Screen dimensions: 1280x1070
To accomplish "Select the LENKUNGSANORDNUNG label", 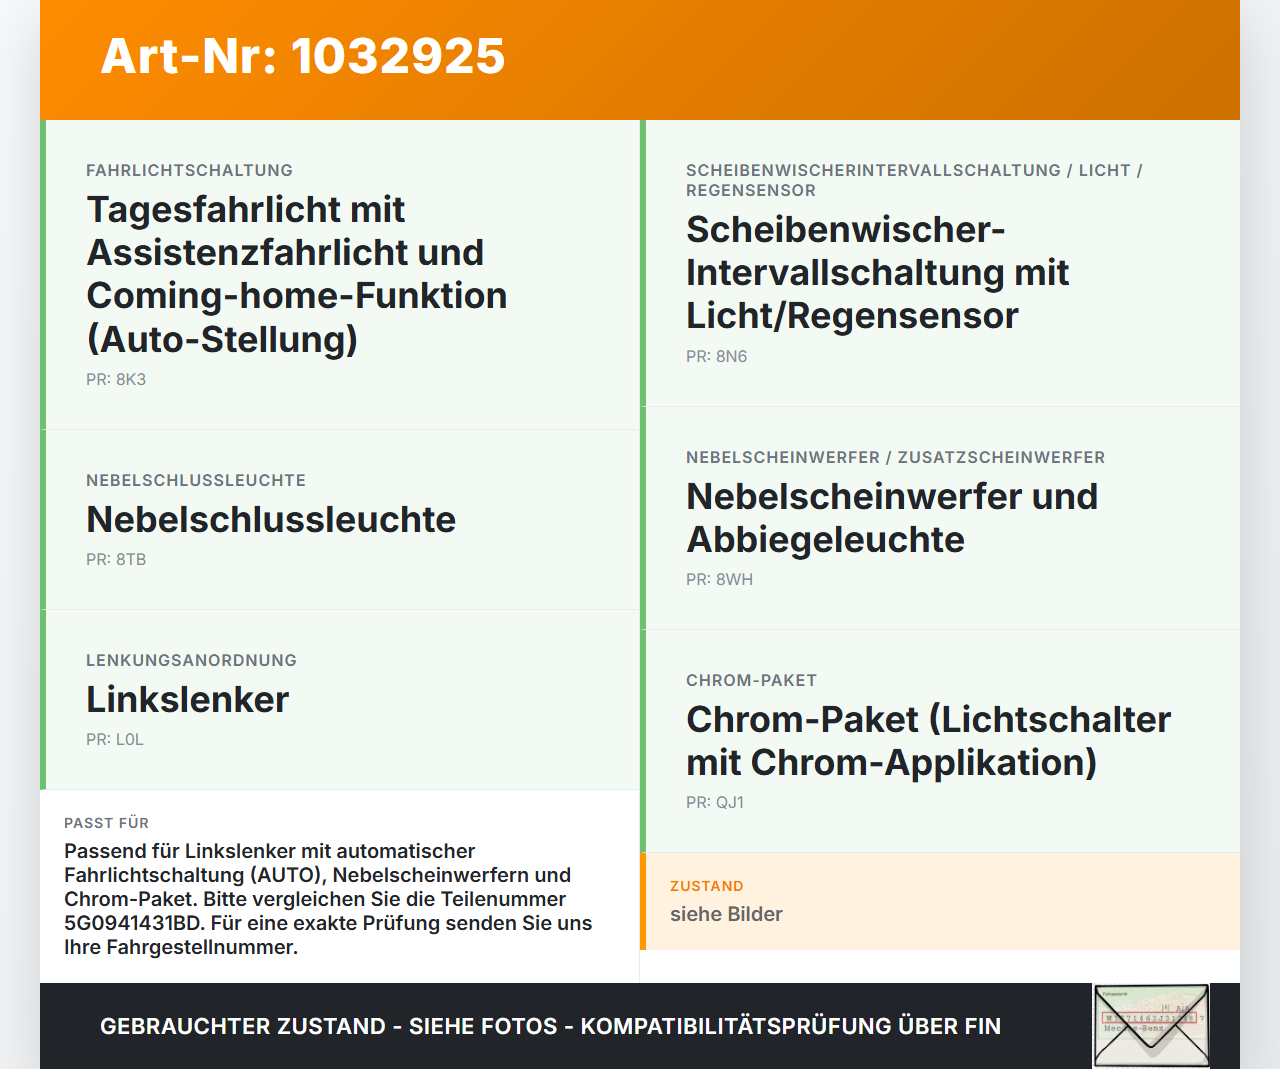I will tap(192, 660).
